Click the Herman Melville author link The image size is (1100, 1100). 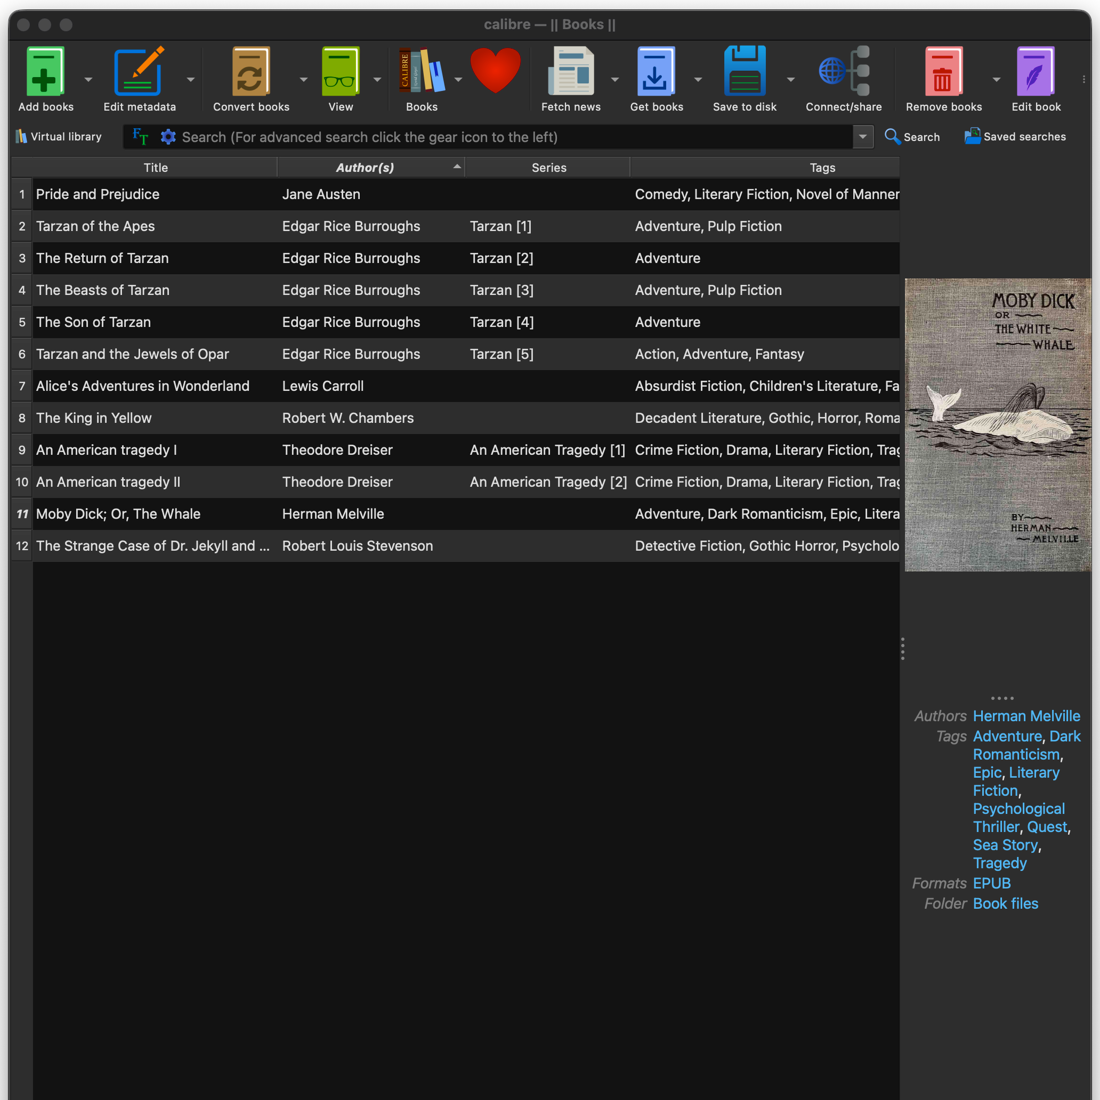click(x=1026, y=716)
